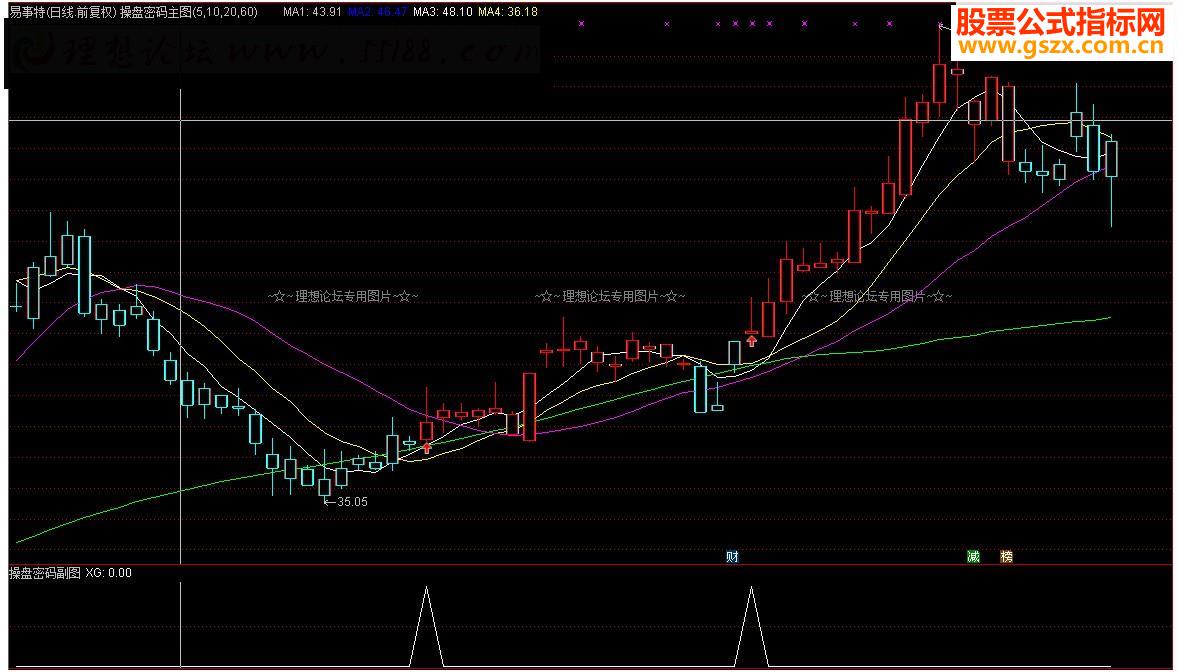Click the left XG signal spike in sub-chart

click(427, 626)
